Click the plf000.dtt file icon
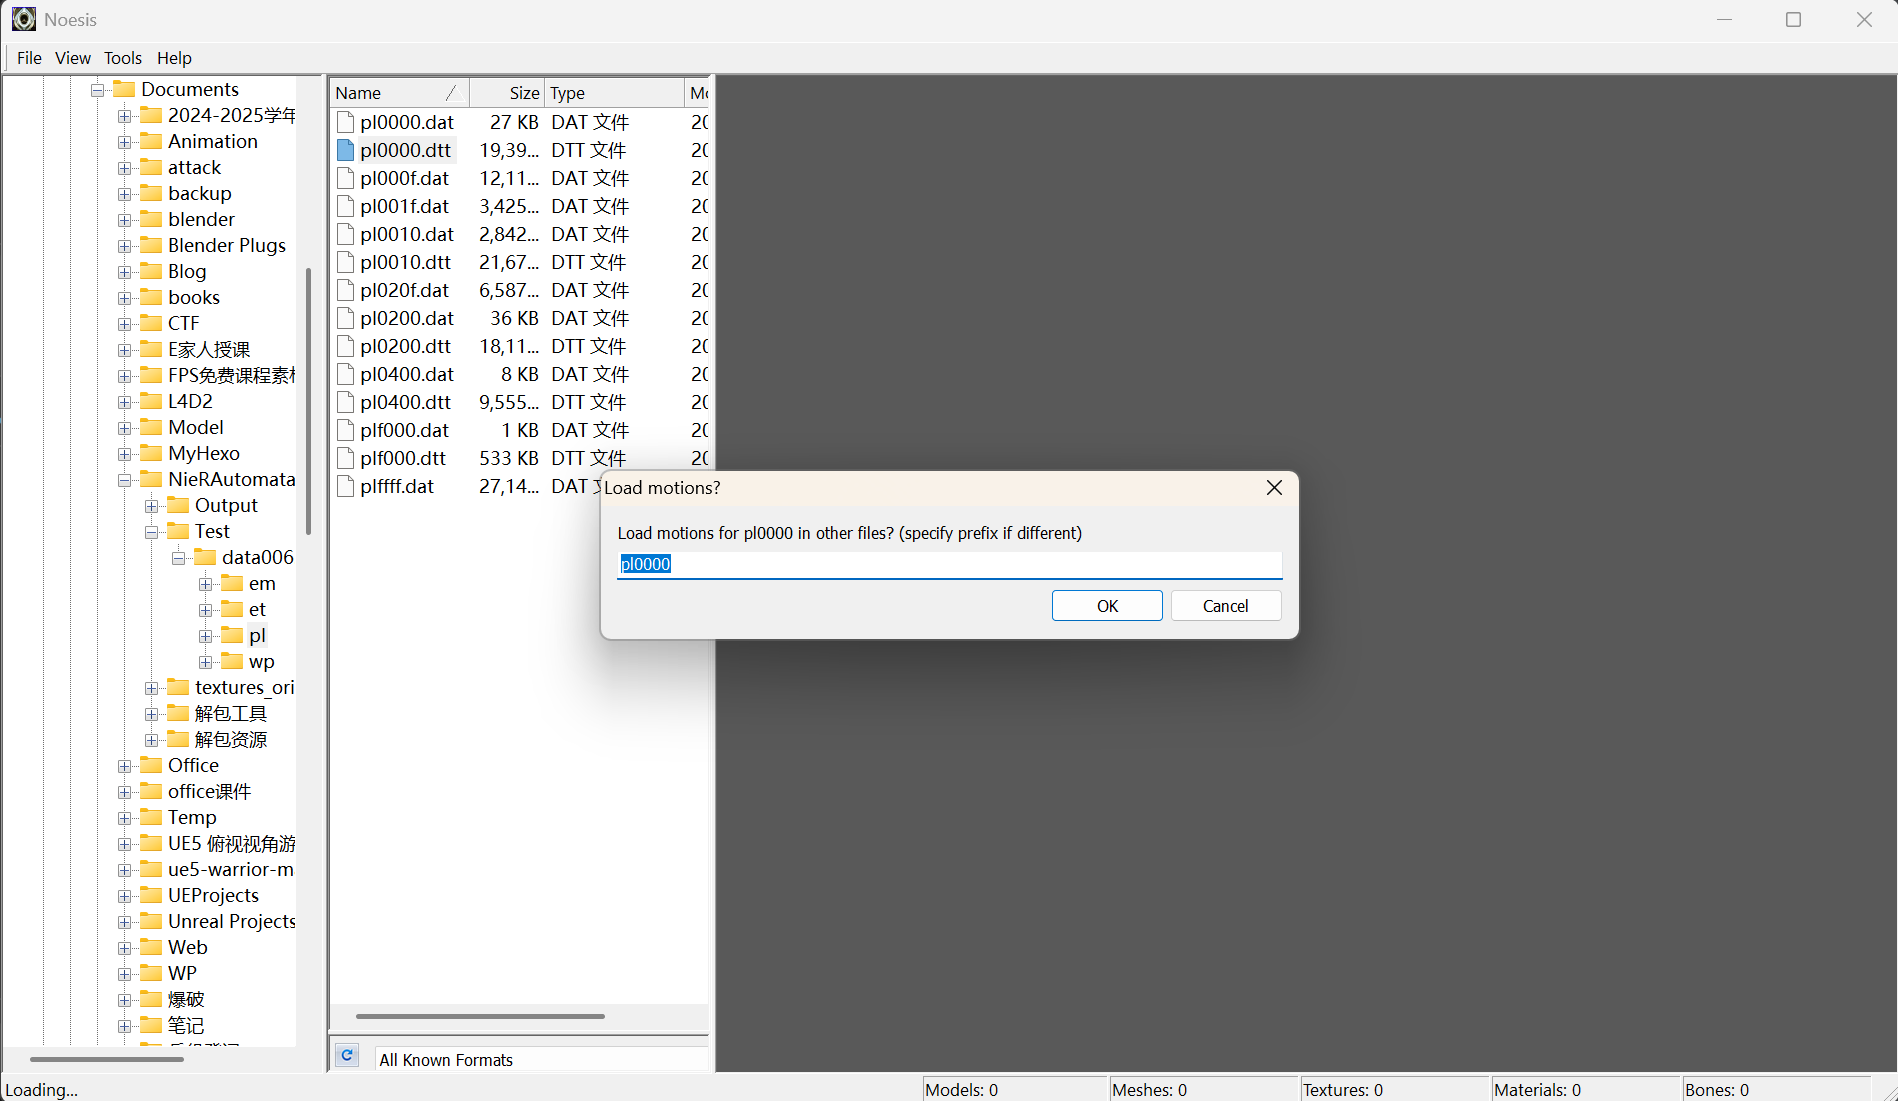 346,458
